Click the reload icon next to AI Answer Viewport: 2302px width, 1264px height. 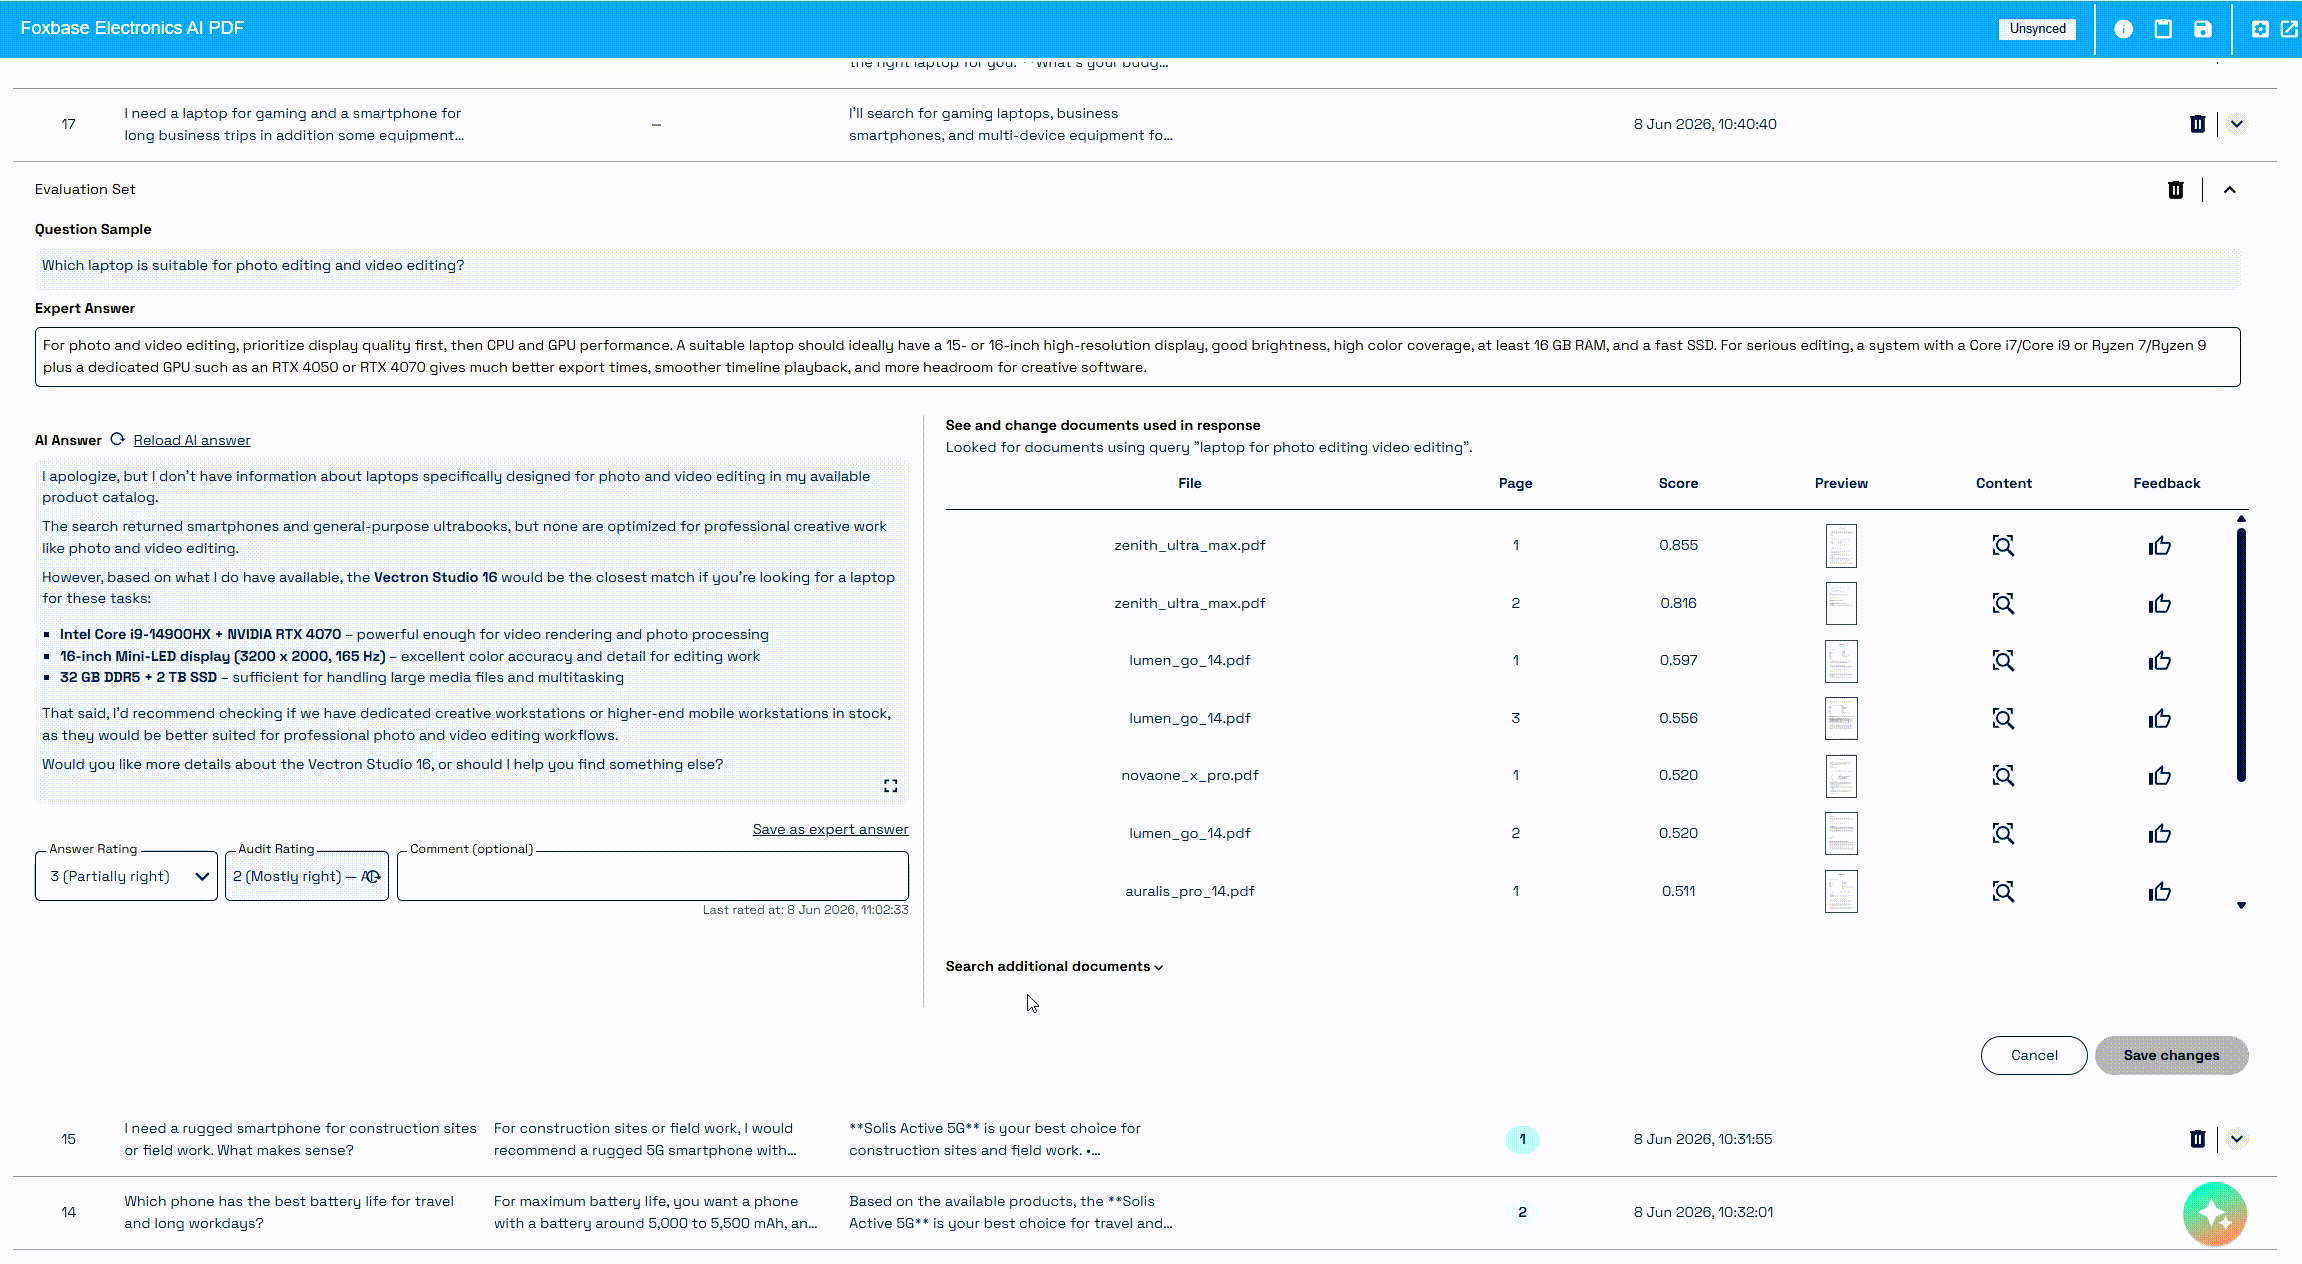117,439
